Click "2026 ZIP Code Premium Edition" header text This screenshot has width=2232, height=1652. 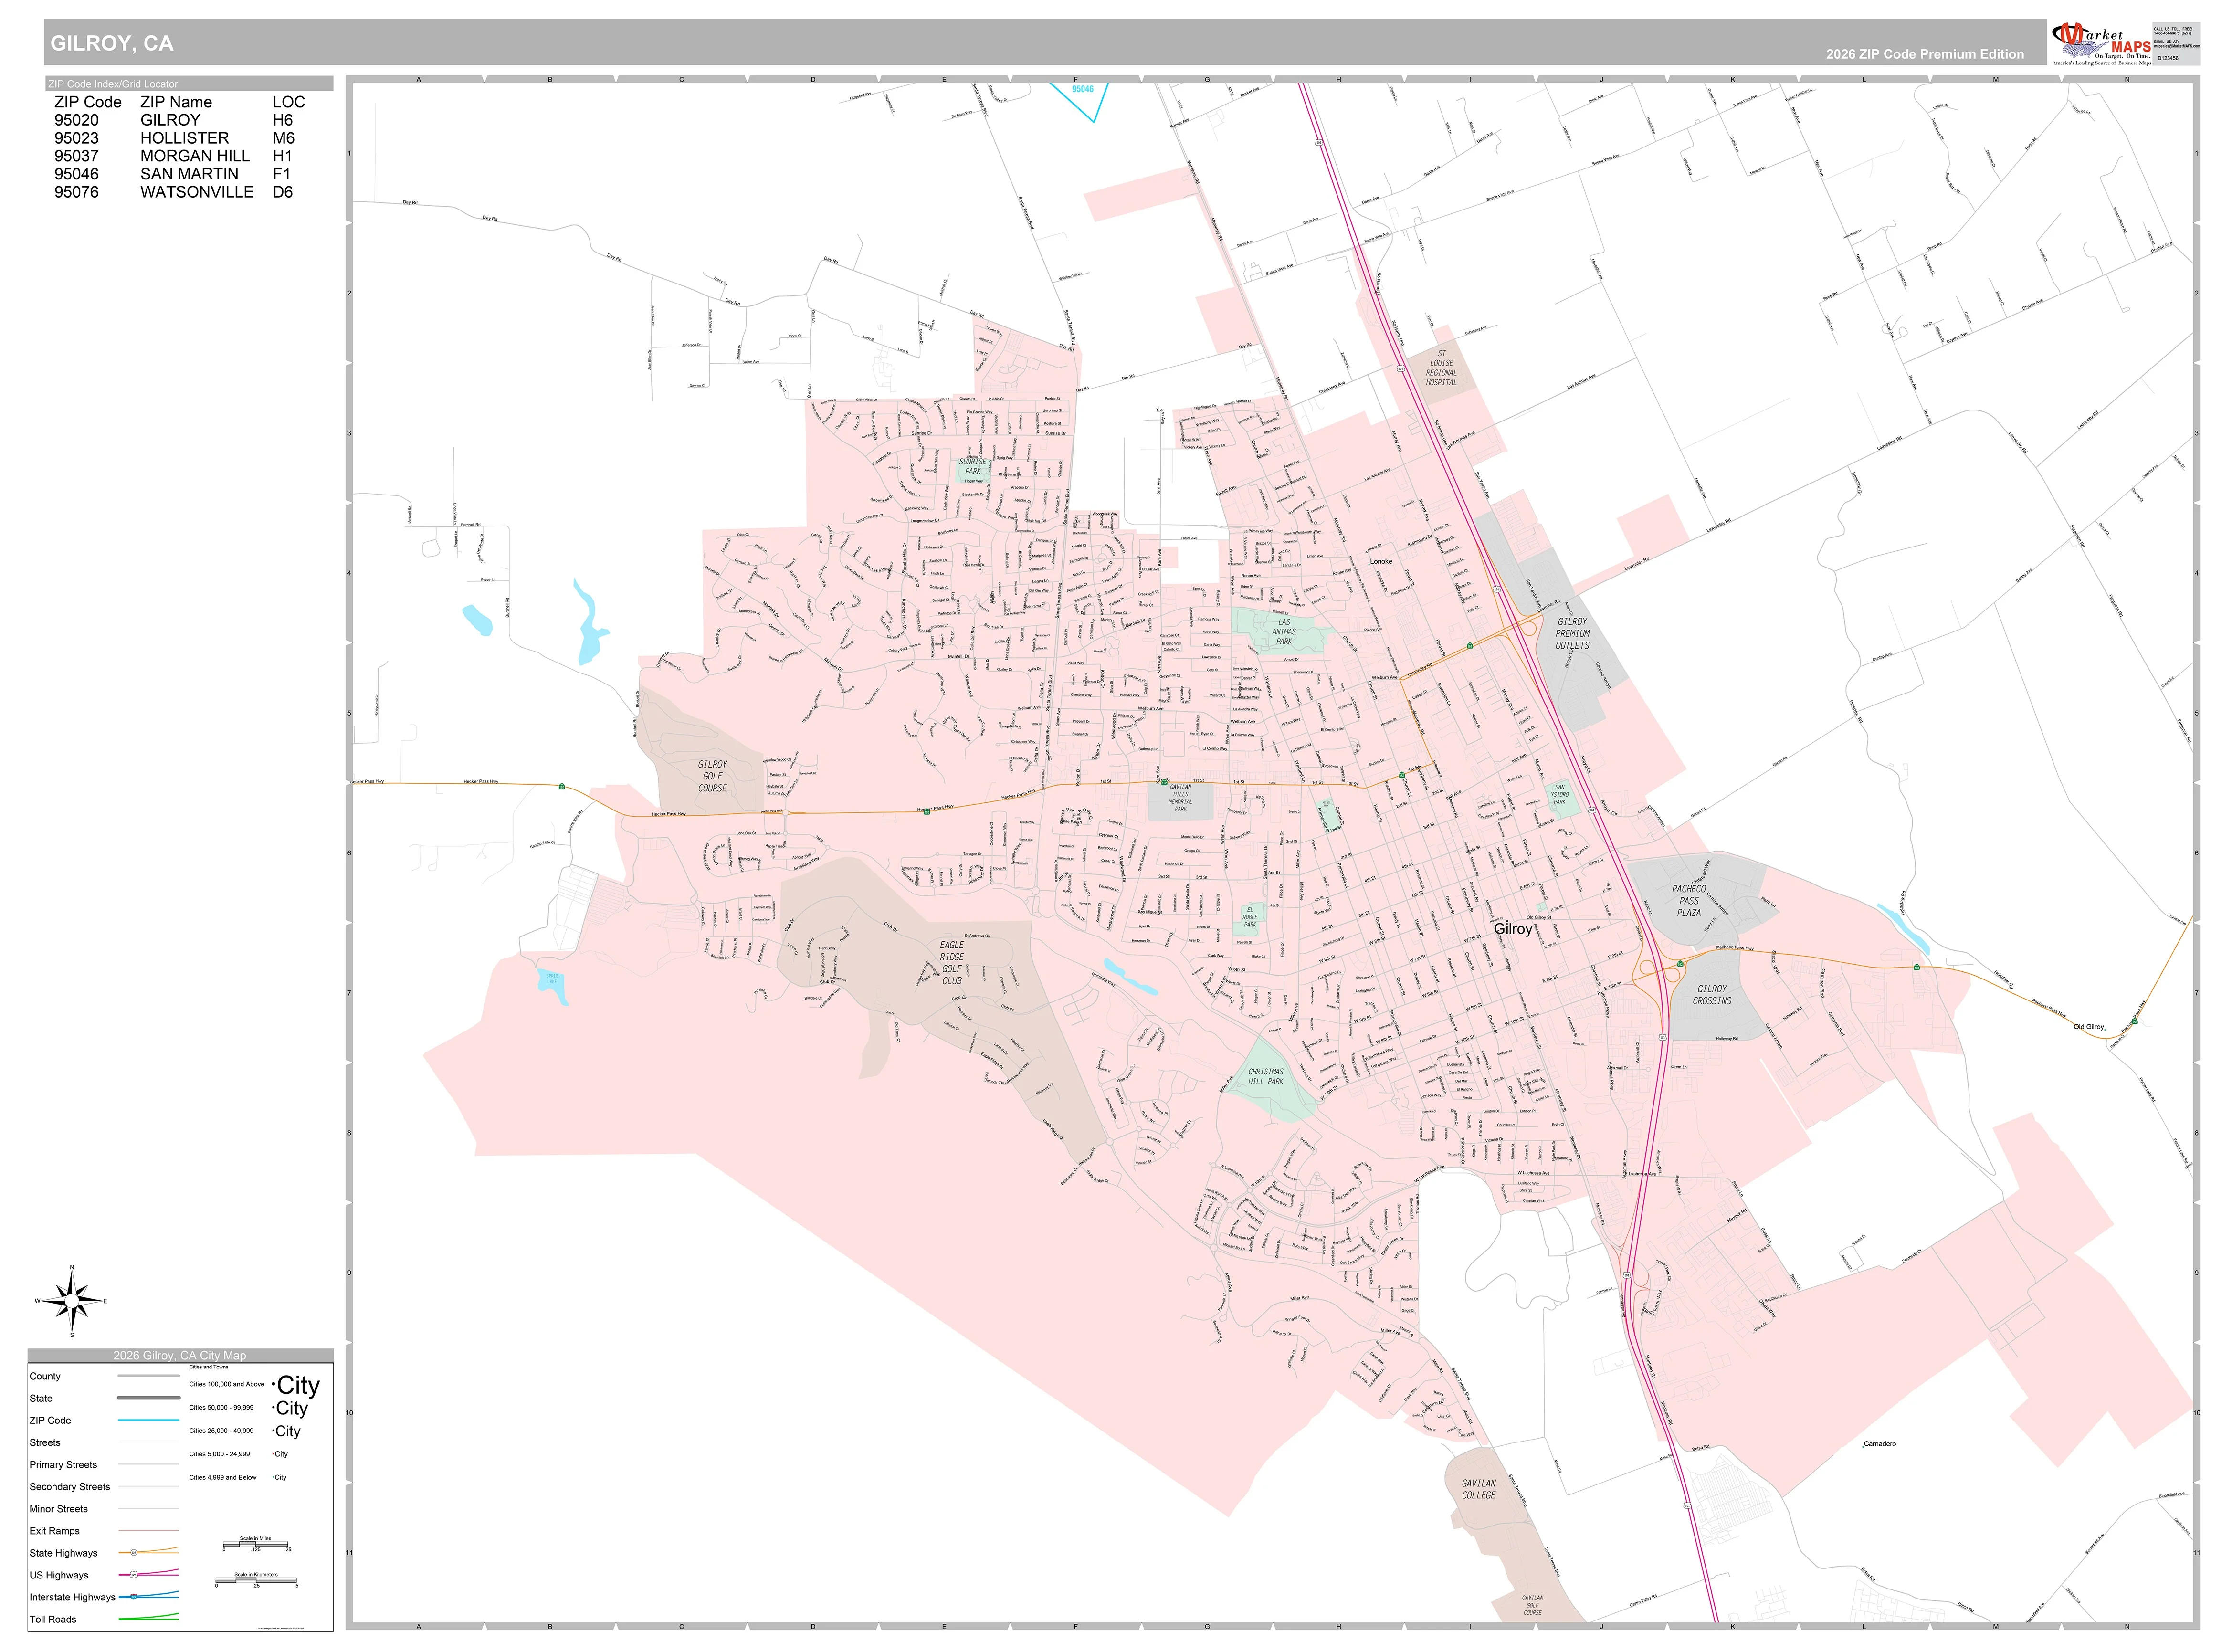pos(1925,54)
